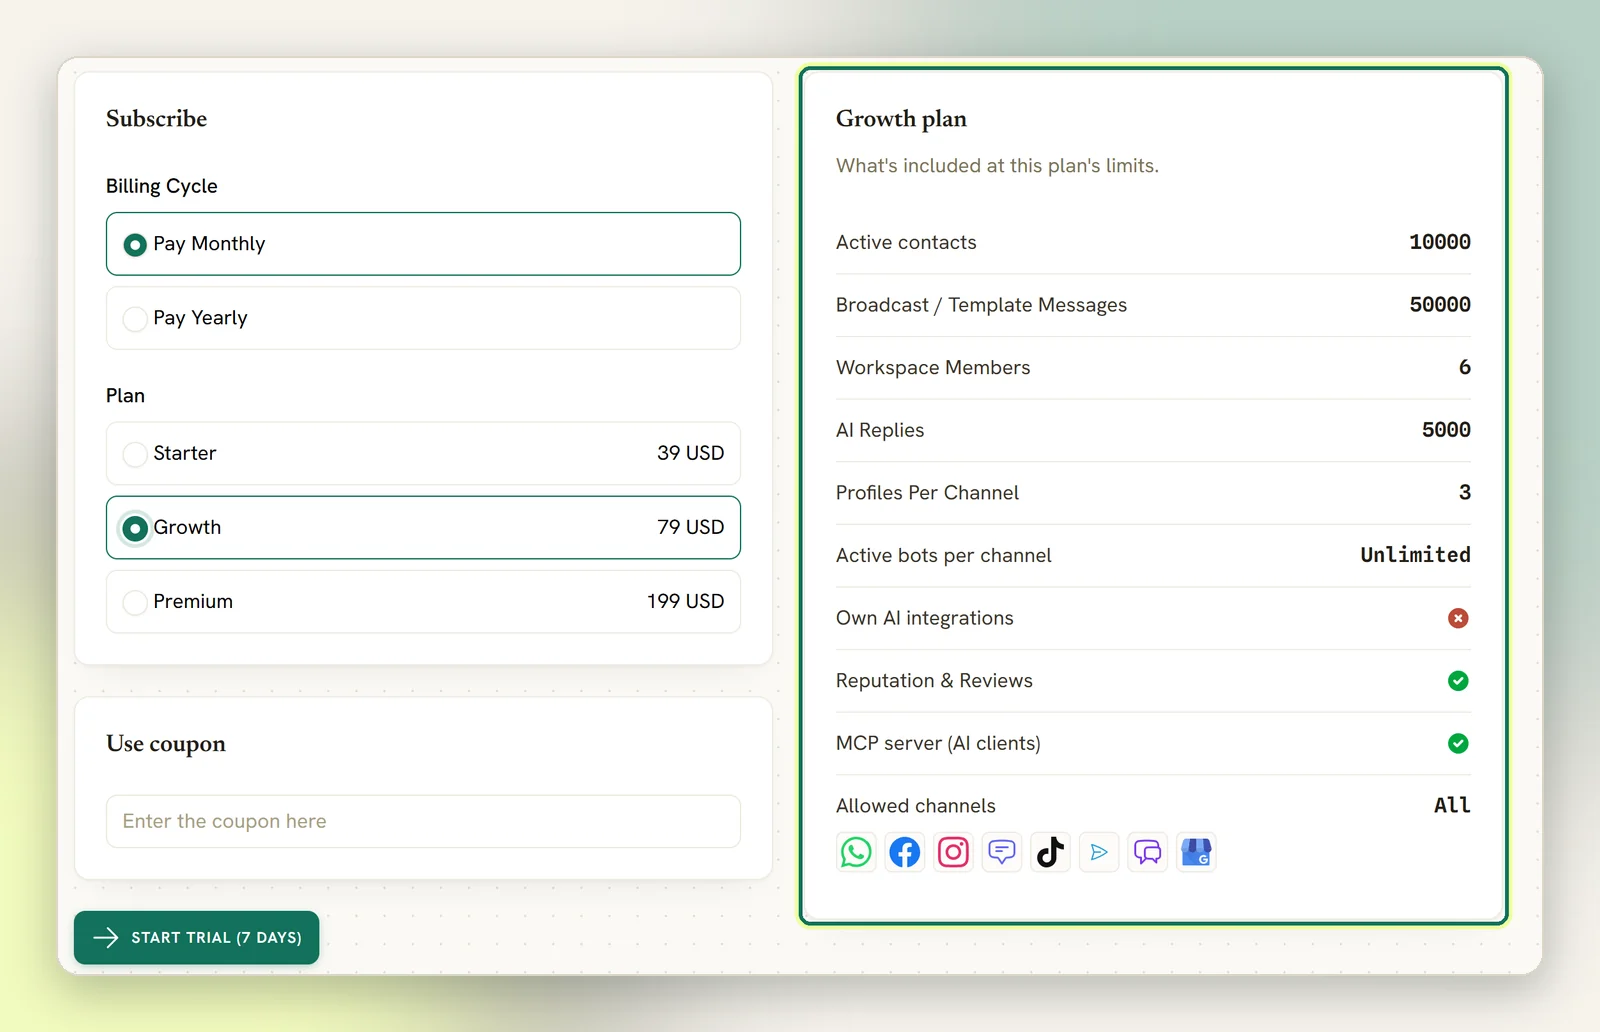Image resolution: width=1600 pixels, height=1032 pixels.
Task: Click the Billing Cycle label
Action: (x=162, y=186)
